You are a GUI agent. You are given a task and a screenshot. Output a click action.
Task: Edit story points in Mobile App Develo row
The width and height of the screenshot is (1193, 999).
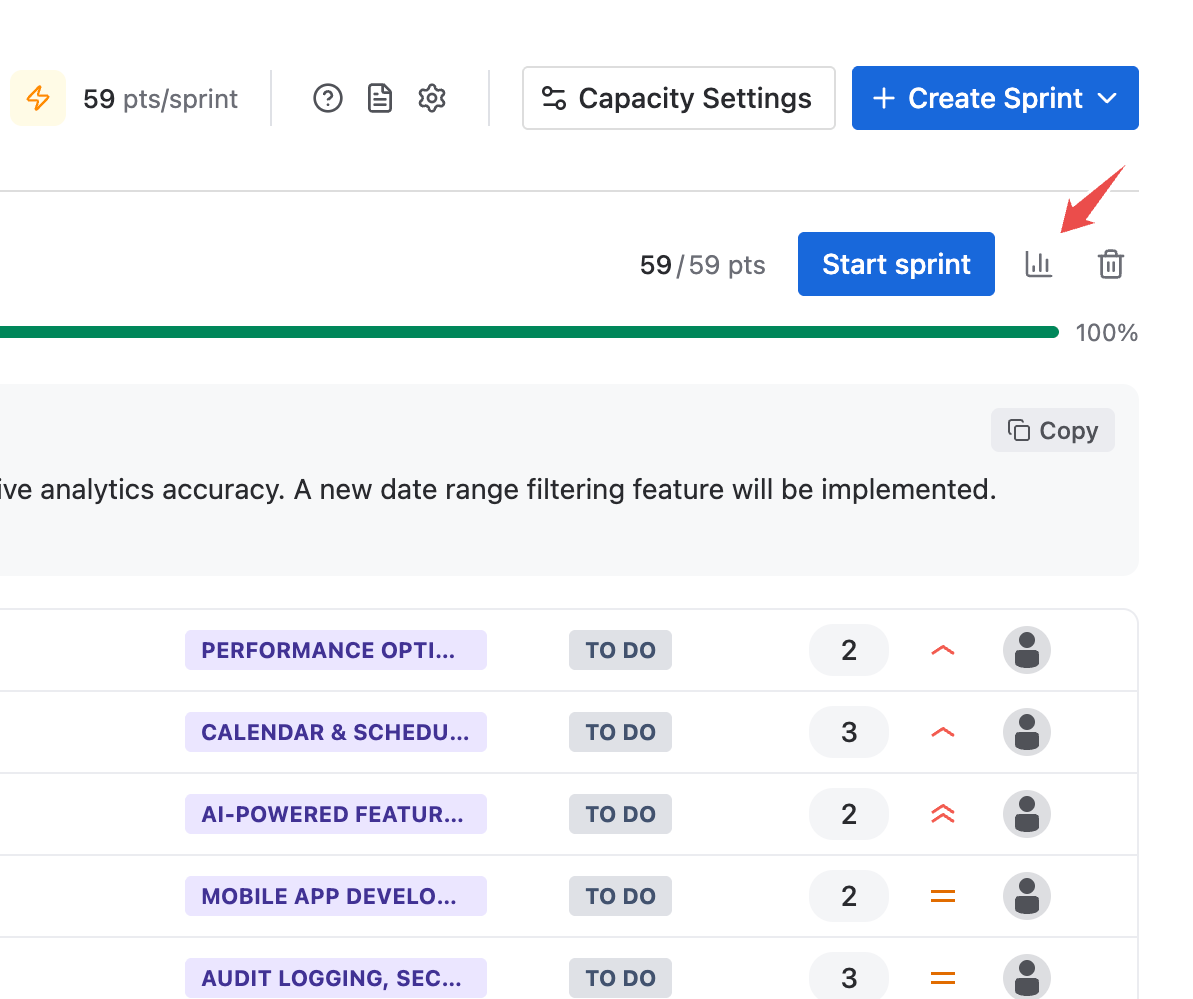849,896
